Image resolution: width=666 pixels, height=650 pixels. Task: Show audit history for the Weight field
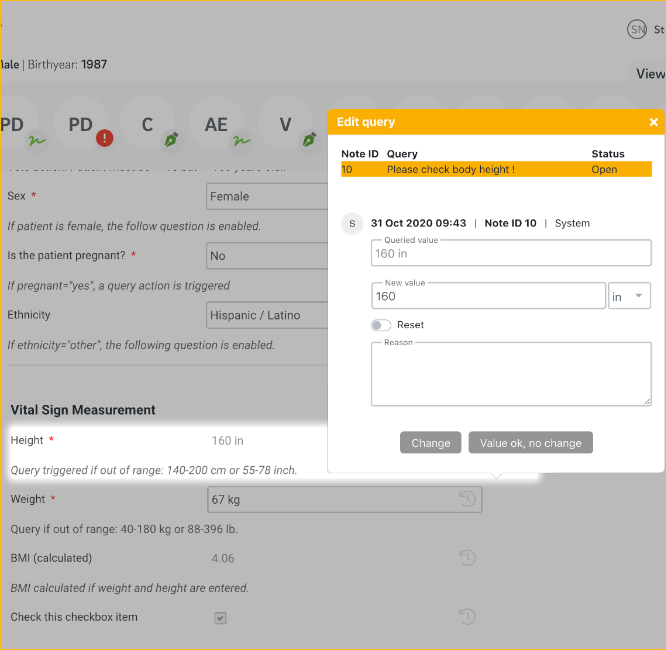click(467, 499)
